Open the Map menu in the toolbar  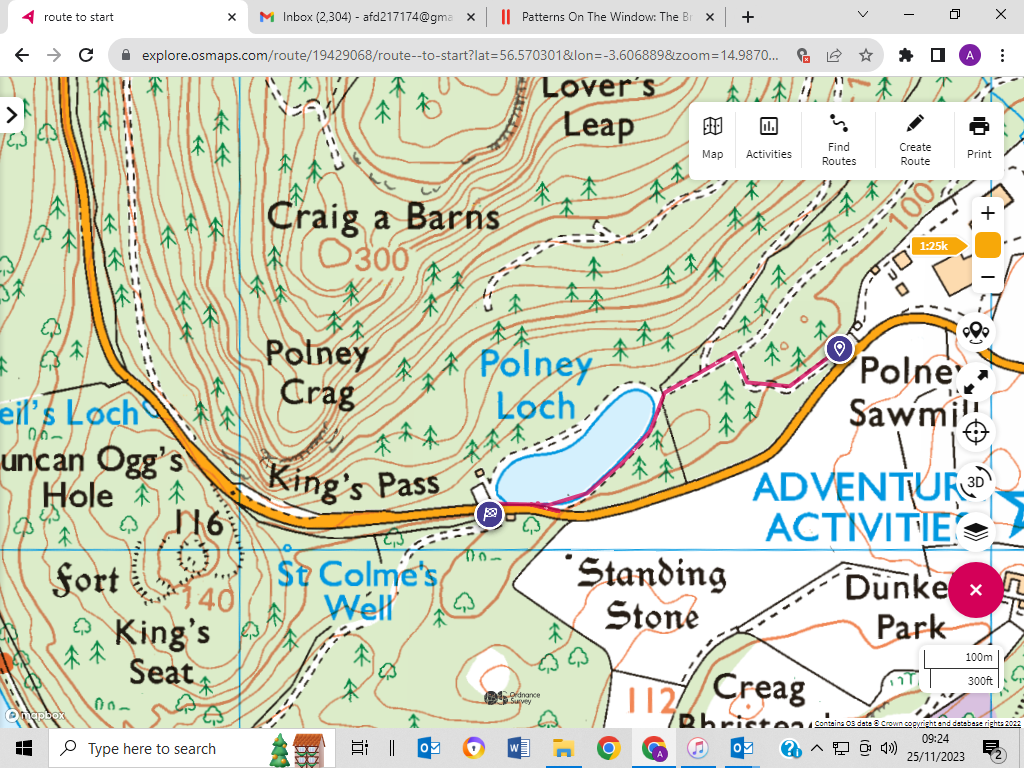pyautogui.click(x=712, y=138)
